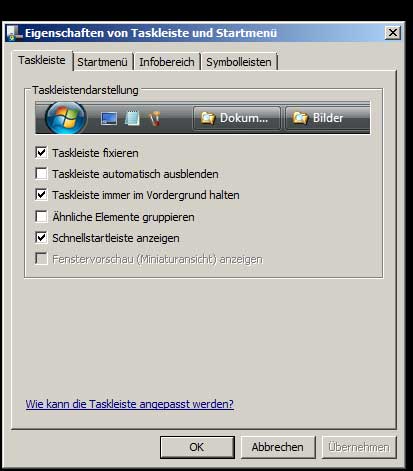
Task: Switch to the Startmenü tab
Action: tap(103, 62)
